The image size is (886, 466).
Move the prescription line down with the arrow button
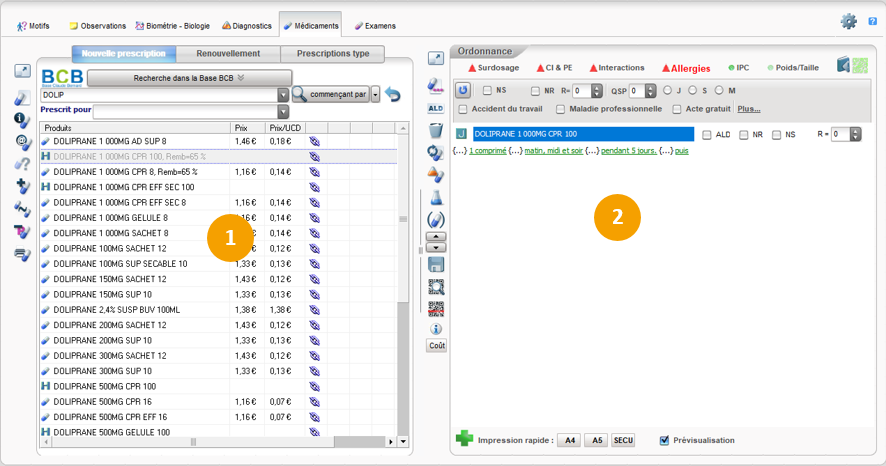point(436,247)
